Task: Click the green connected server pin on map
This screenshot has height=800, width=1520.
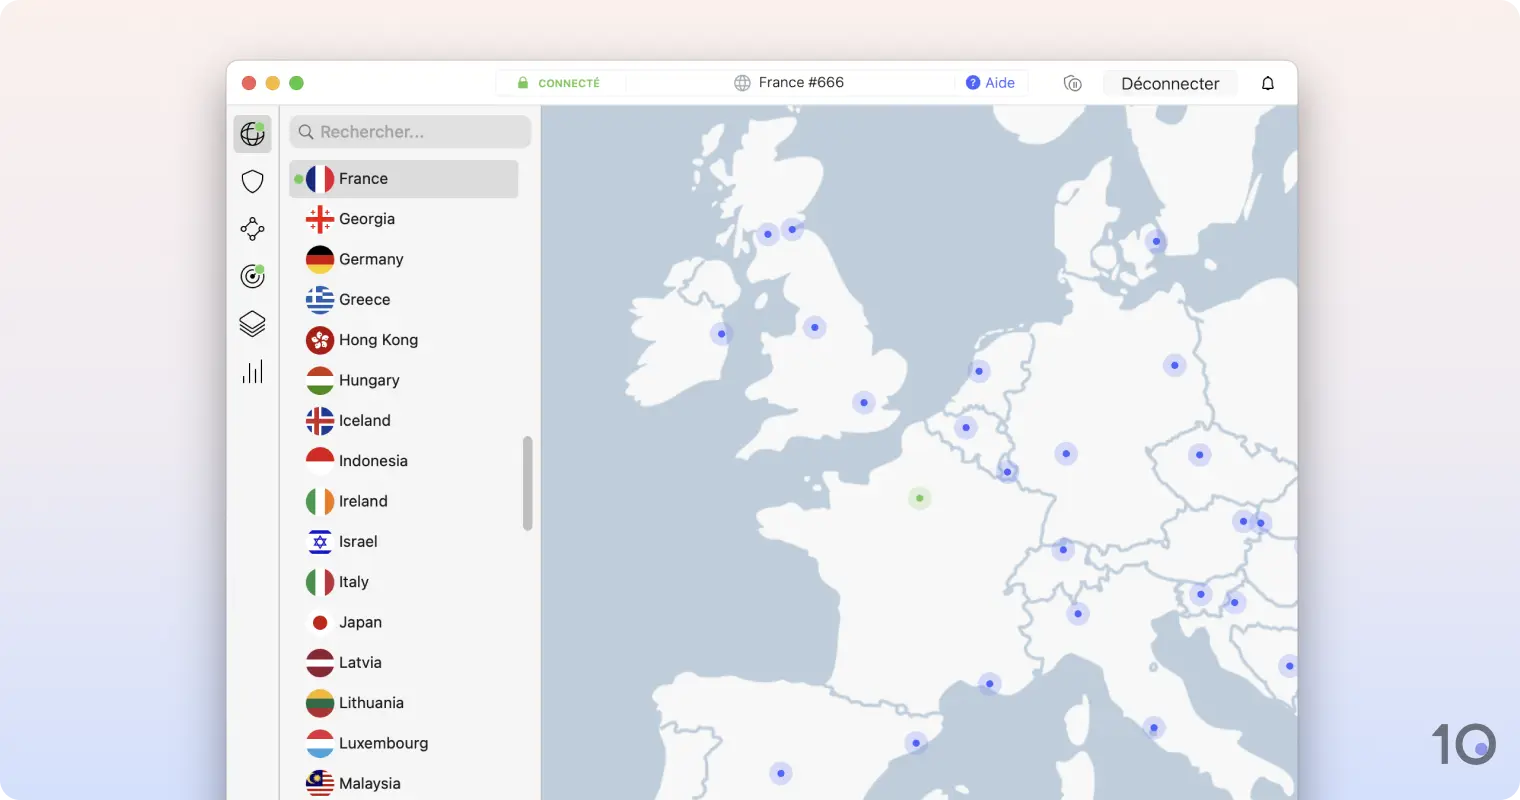Action: tap(919, 497)
